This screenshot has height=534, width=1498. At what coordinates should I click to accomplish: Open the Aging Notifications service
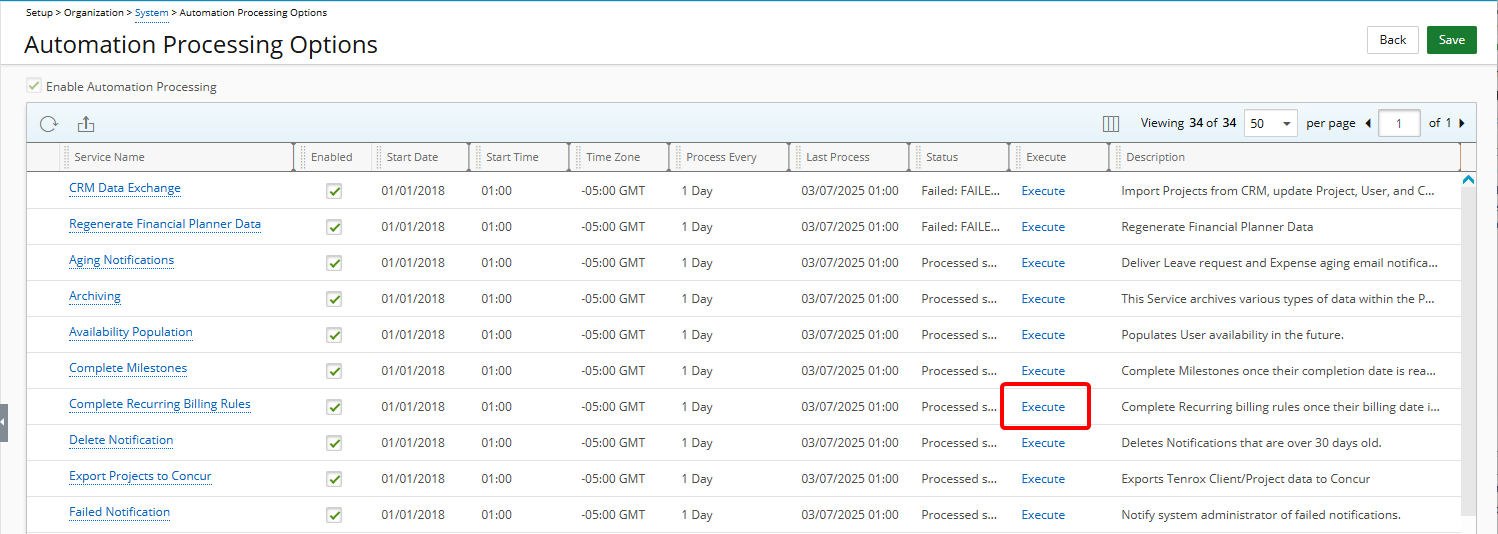[121, 260]
